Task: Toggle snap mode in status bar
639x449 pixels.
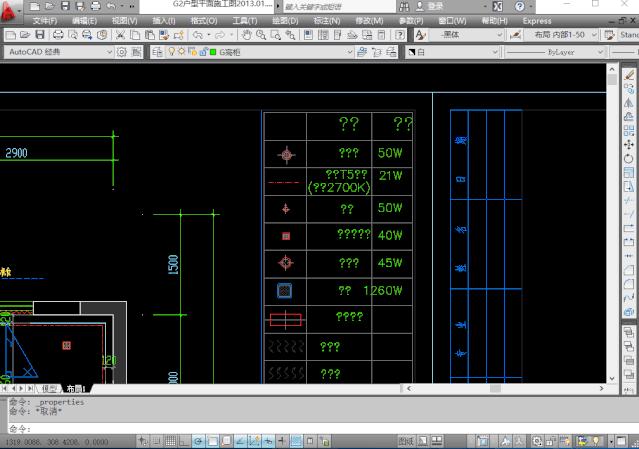Action: [159, 441]
